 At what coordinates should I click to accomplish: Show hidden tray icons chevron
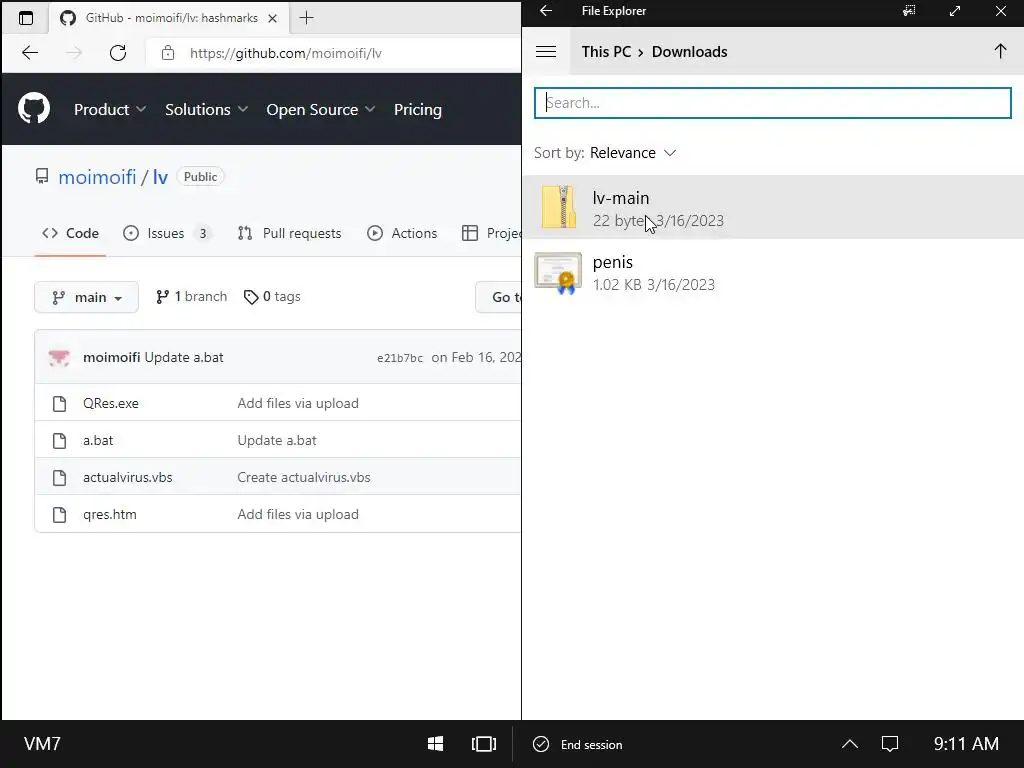click(x=850, y=744)
